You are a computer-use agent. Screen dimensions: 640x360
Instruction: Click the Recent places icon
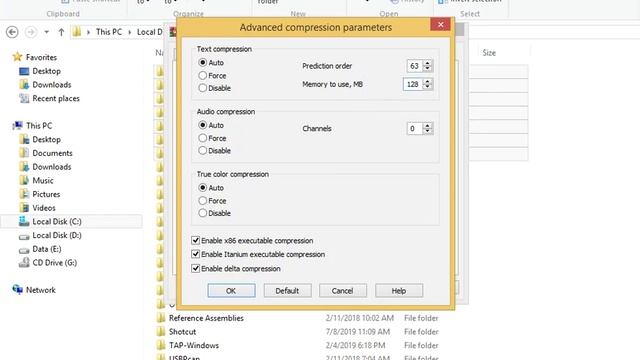click(x=24, y=98)
